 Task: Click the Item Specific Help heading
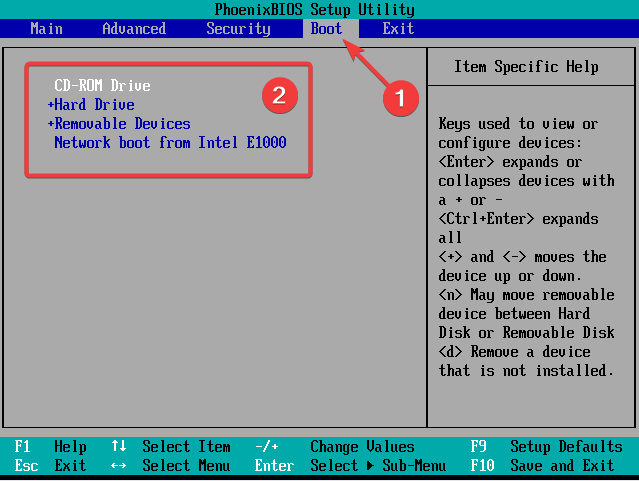point(526,66)
